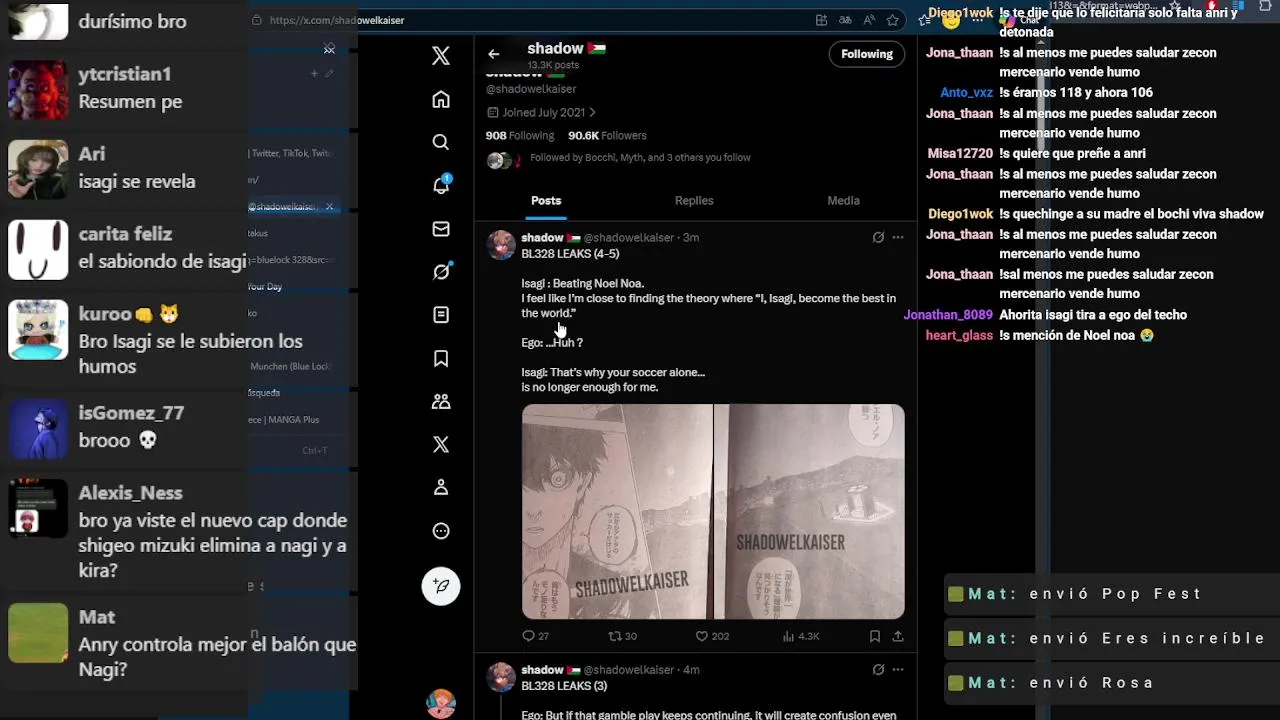
Task: Toggle the Following button for shadow
Action: coord(867,54)
